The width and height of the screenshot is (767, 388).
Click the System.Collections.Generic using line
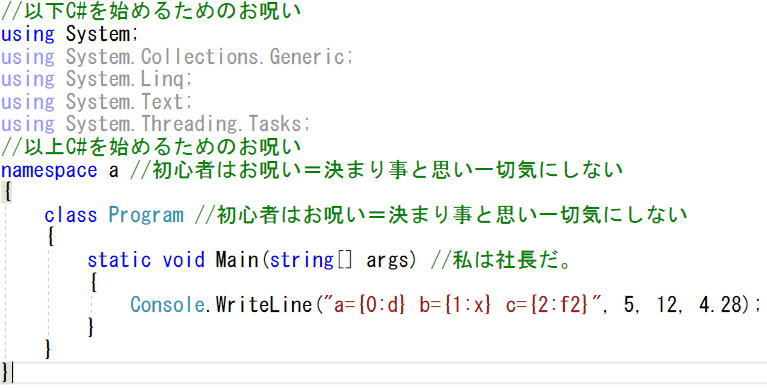point(177,56)
